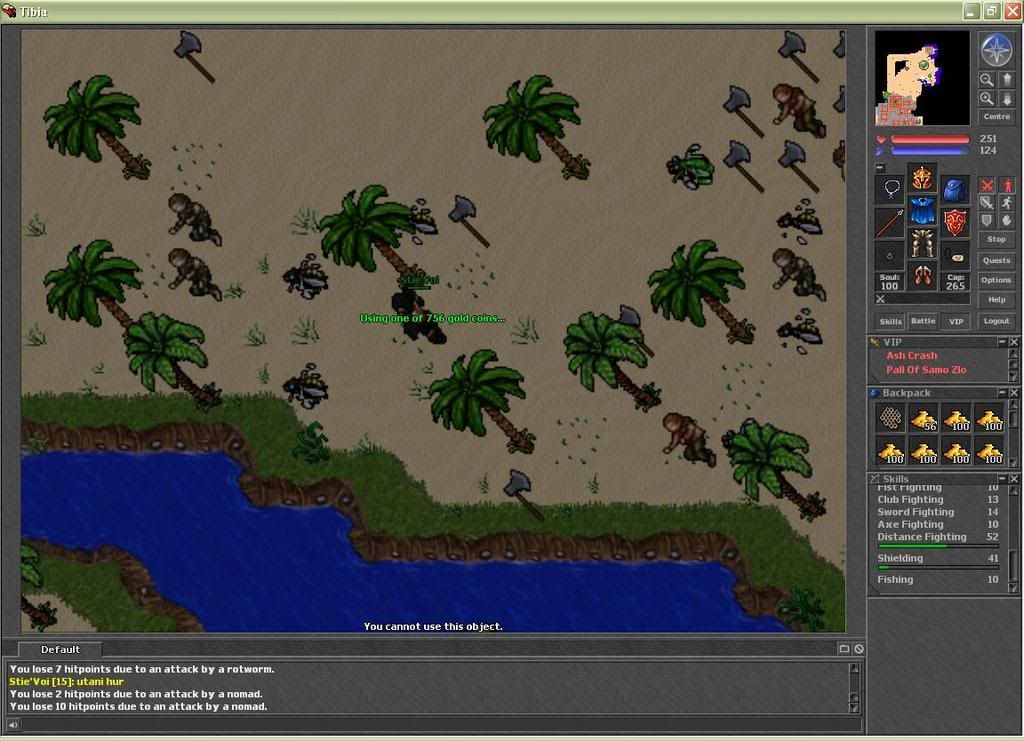The image size is (1024, 741).
Task: Click the Shielding progress bar
Action: (x=938, y=567)
